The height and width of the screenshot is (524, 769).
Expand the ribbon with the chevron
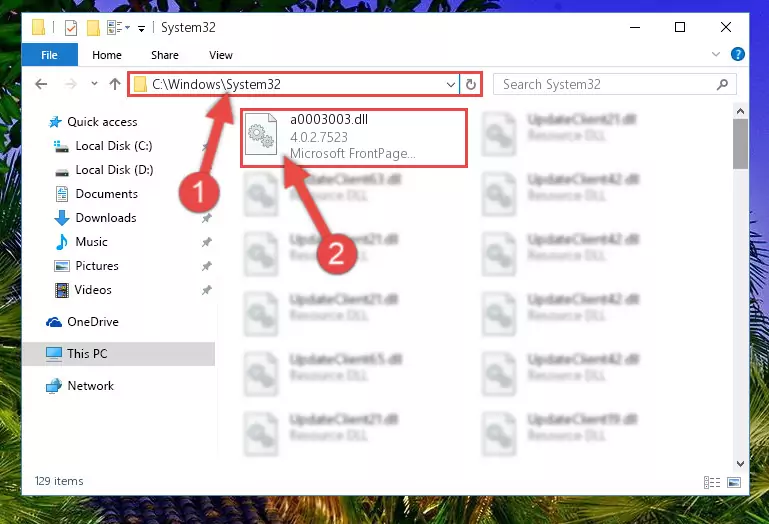716,54
